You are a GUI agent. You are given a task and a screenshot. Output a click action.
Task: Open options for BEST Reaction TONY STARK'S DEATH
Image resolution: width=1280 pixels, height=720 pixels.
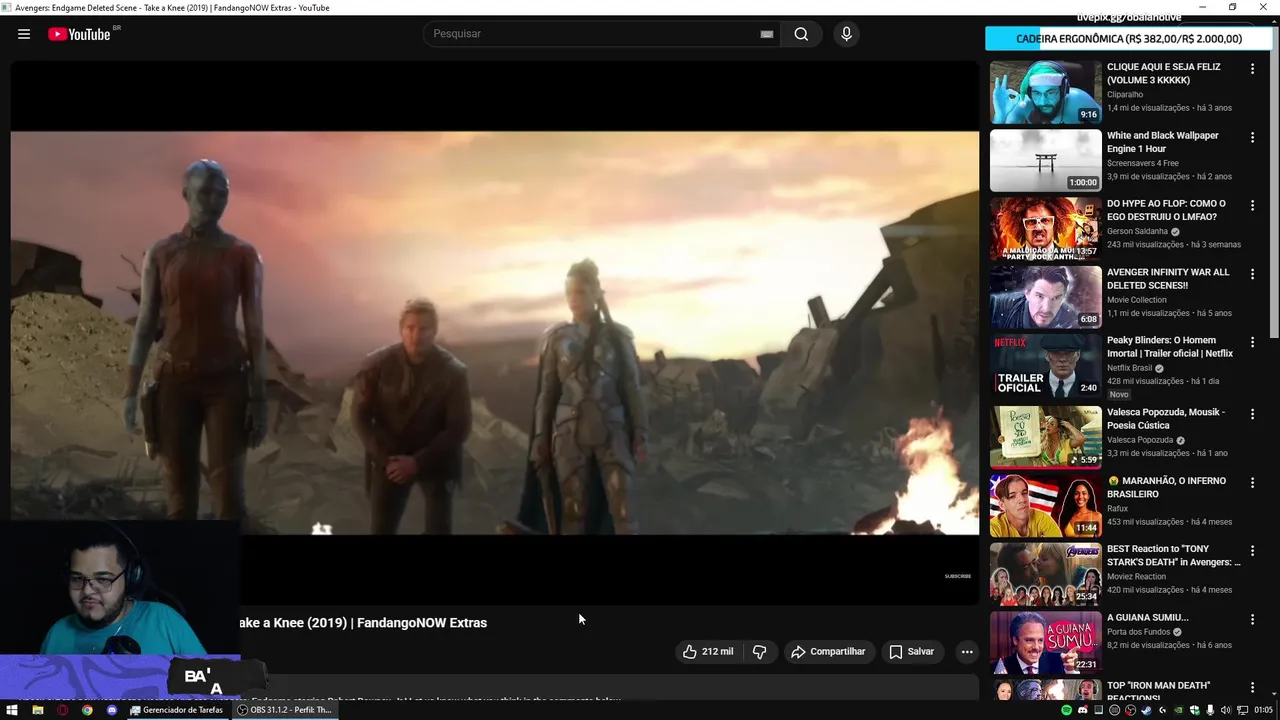1252,551
